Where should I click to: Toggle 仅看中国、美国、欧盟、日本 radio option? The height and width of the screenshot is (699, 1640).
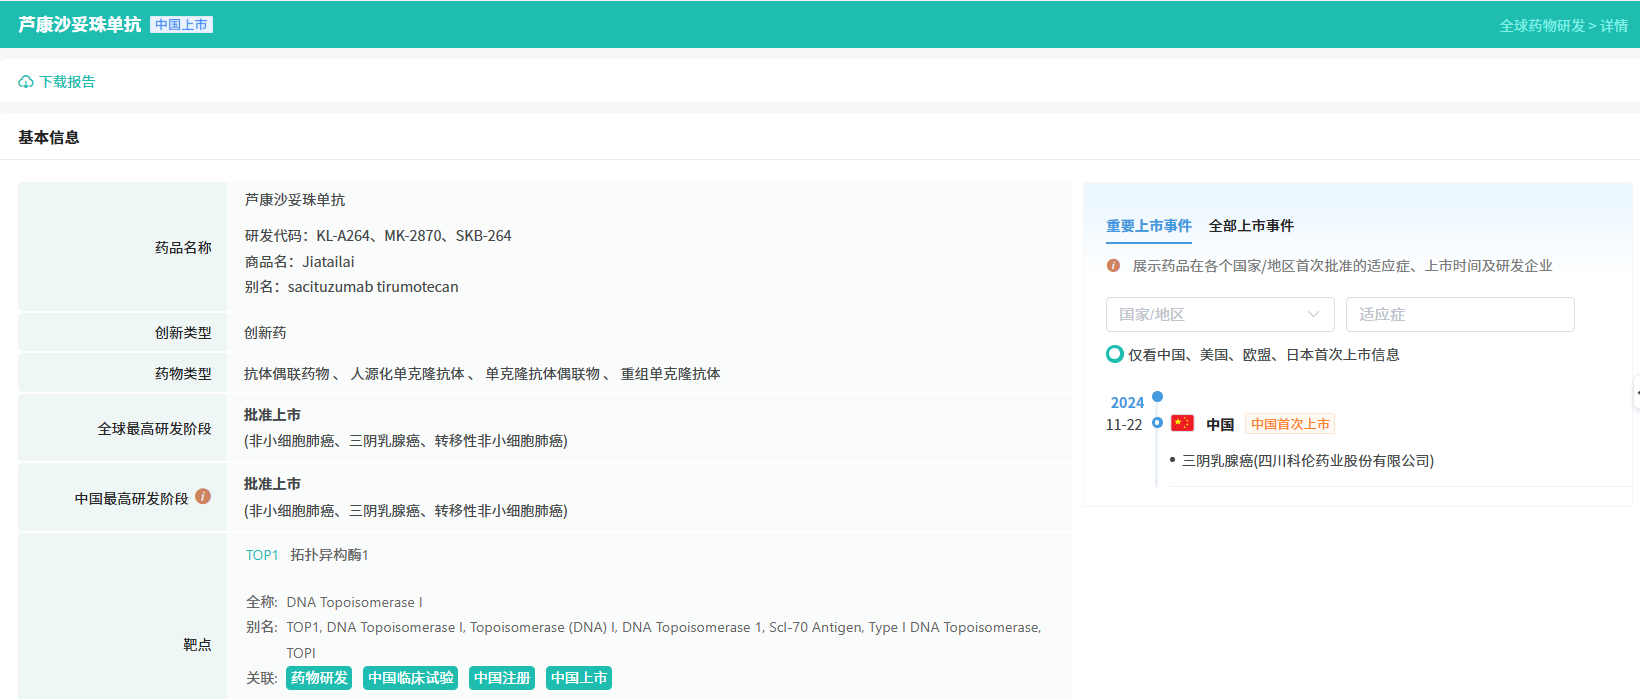coord(1115,354)
